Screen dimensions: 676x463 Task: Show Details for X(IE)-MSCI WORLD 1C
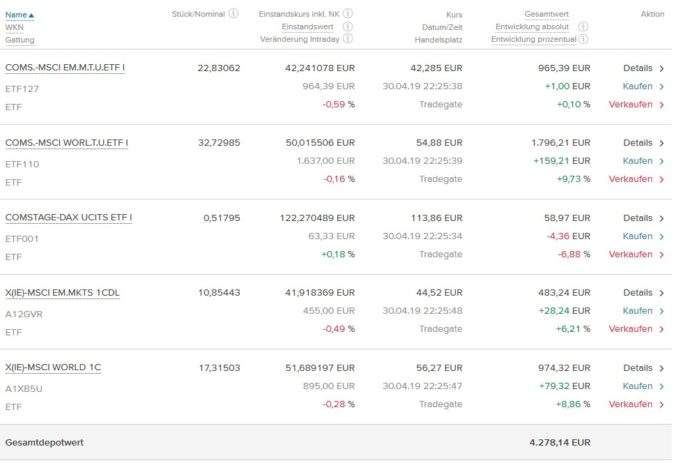click(x=643, y=368)
